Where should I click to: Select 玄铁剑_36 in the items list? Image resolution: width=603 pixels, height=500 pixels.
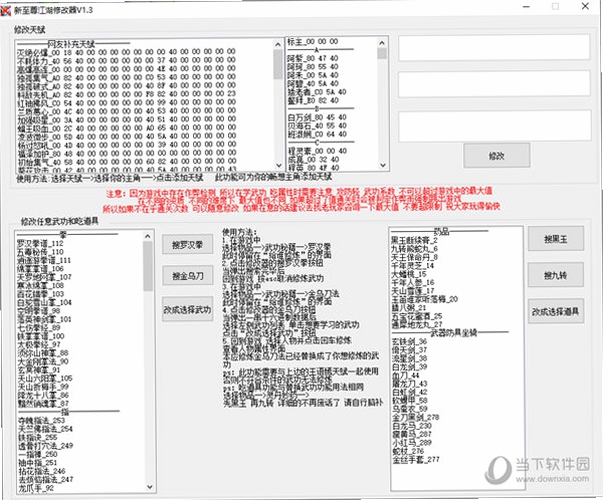pyautogui.click(x=409, y=341)
